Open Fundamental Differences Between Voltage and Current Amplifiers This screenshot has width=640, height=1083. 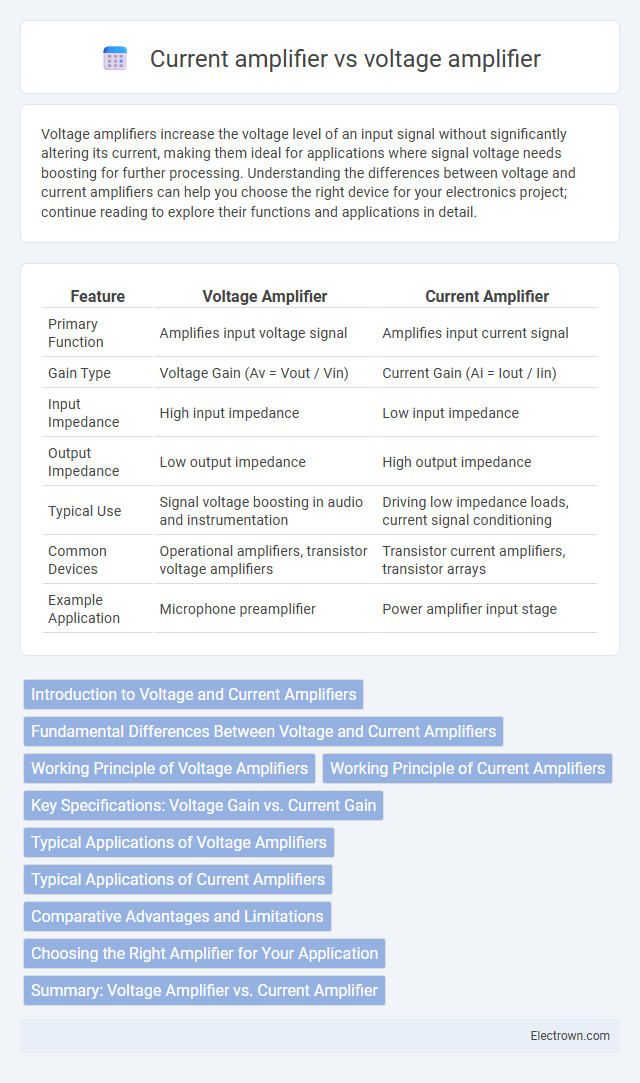pyautogui.click(x=264, y=731)
